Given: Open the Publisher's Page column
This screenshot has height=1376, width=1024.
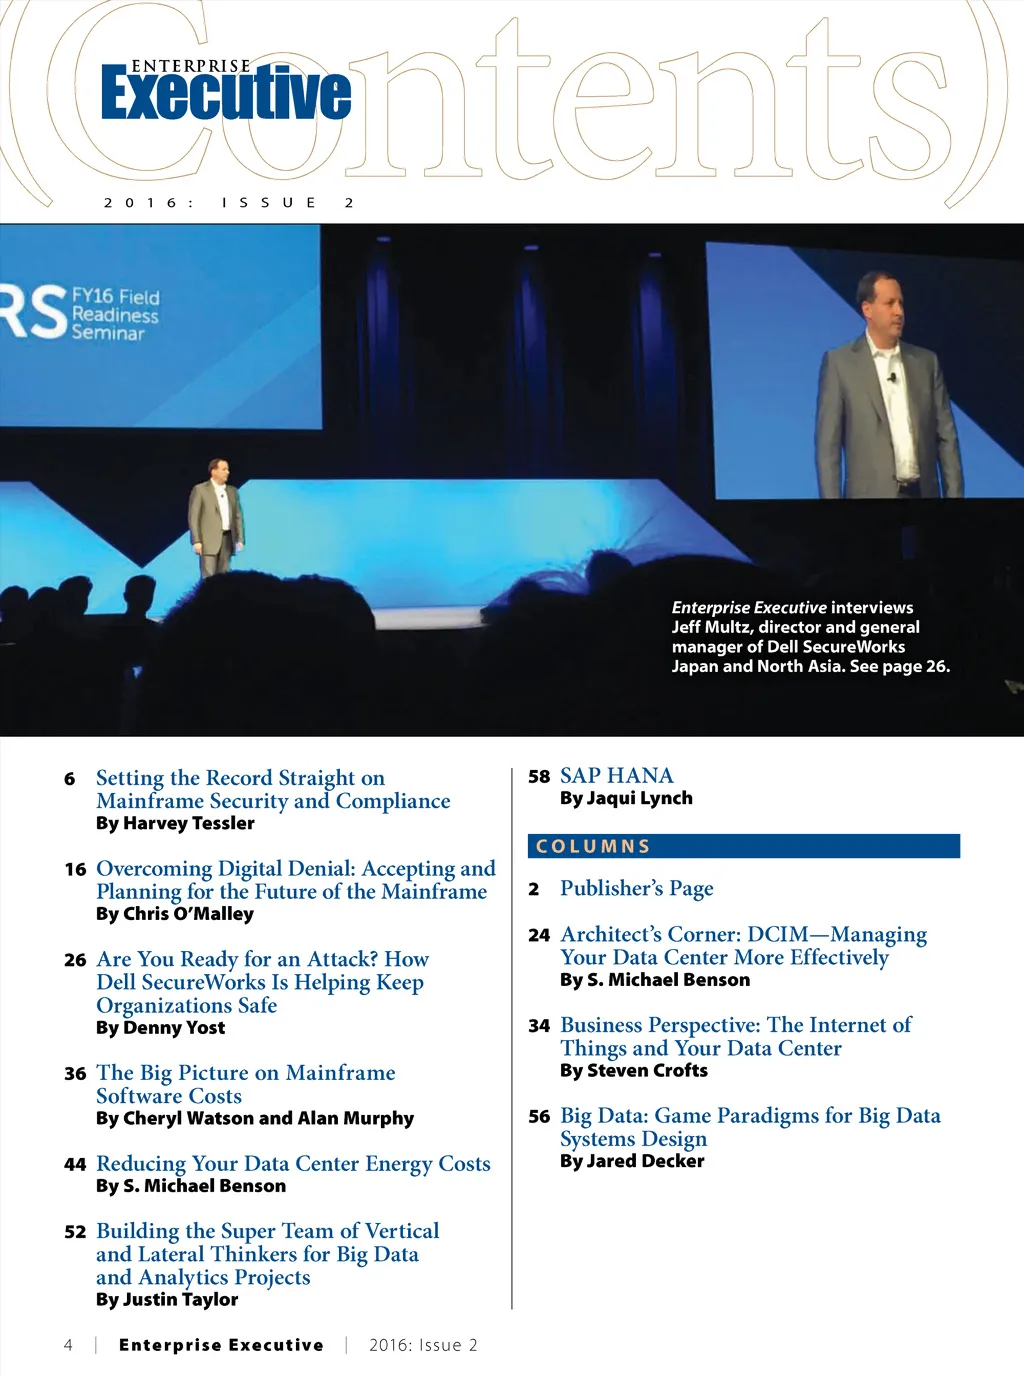Looking at the screenshot, I should click(636, 888).
